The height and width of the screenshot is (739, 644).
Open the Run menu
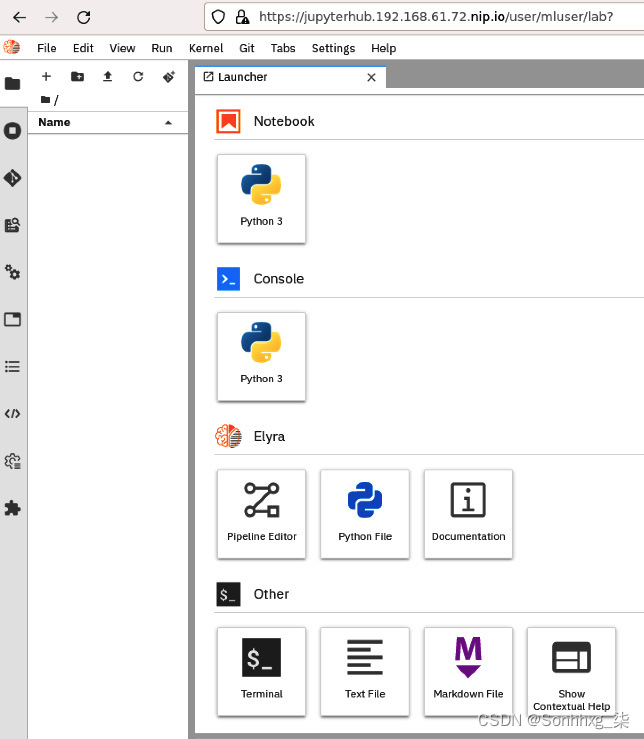click(x=162, y=48)
